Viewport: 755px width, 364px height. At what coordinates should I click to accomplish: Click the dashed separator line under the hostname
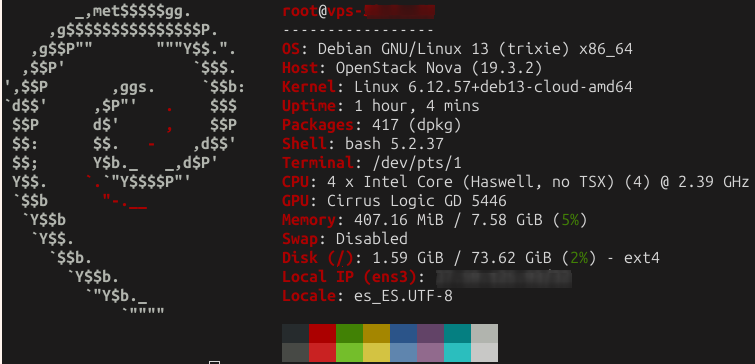click(358, 30)
